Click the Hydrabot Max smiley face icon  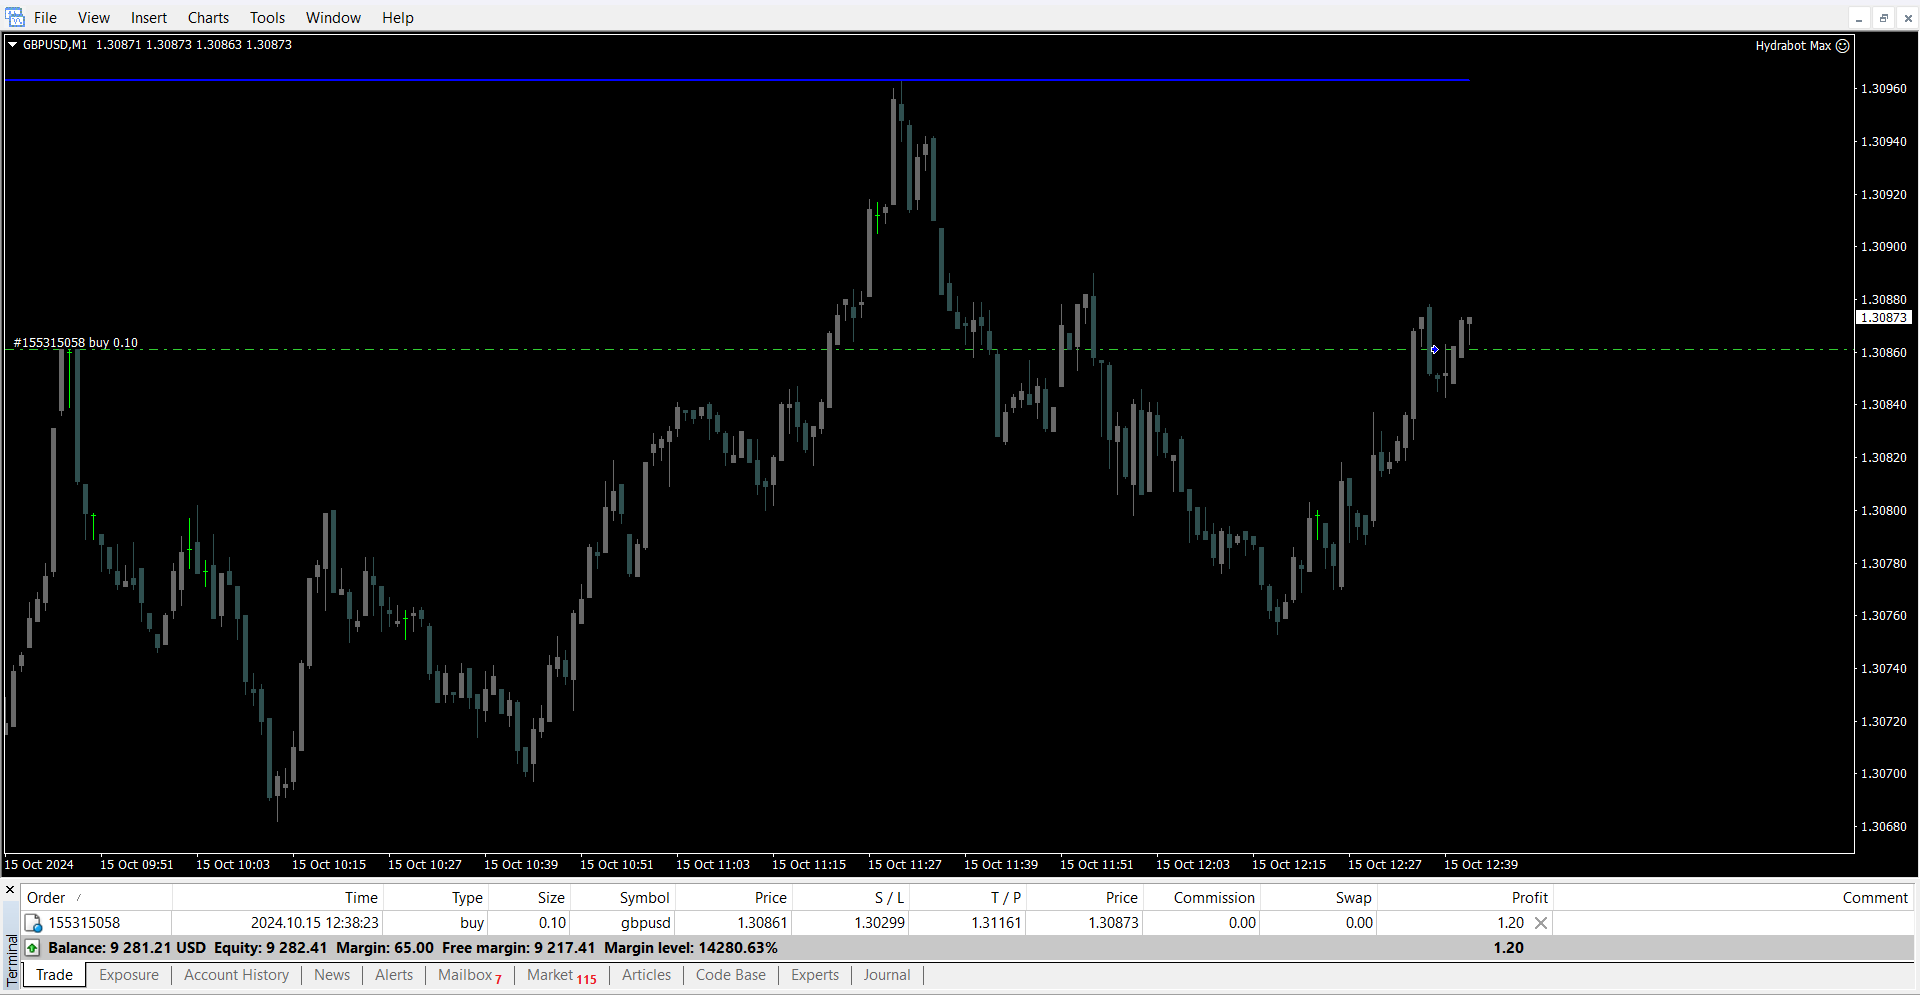(1843, 46)
